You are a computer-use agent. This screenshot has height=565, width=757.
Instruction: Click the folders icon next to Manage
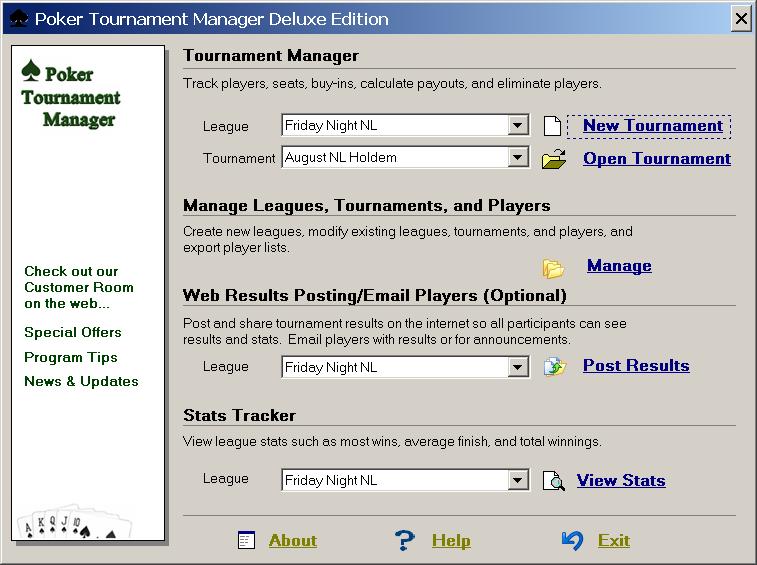pyautogui.click(x=553, y=268)
